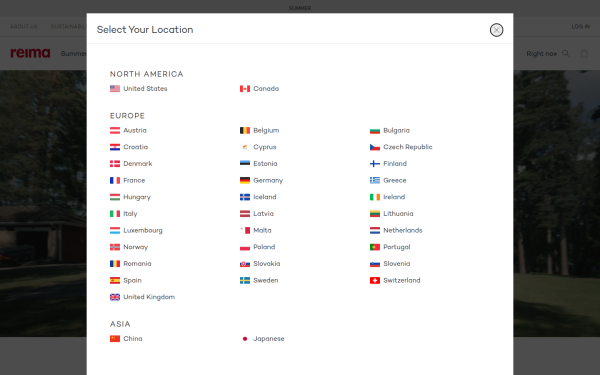
Task: Select Spain as location
Action: pyautogui.click(x=126, y=280)
